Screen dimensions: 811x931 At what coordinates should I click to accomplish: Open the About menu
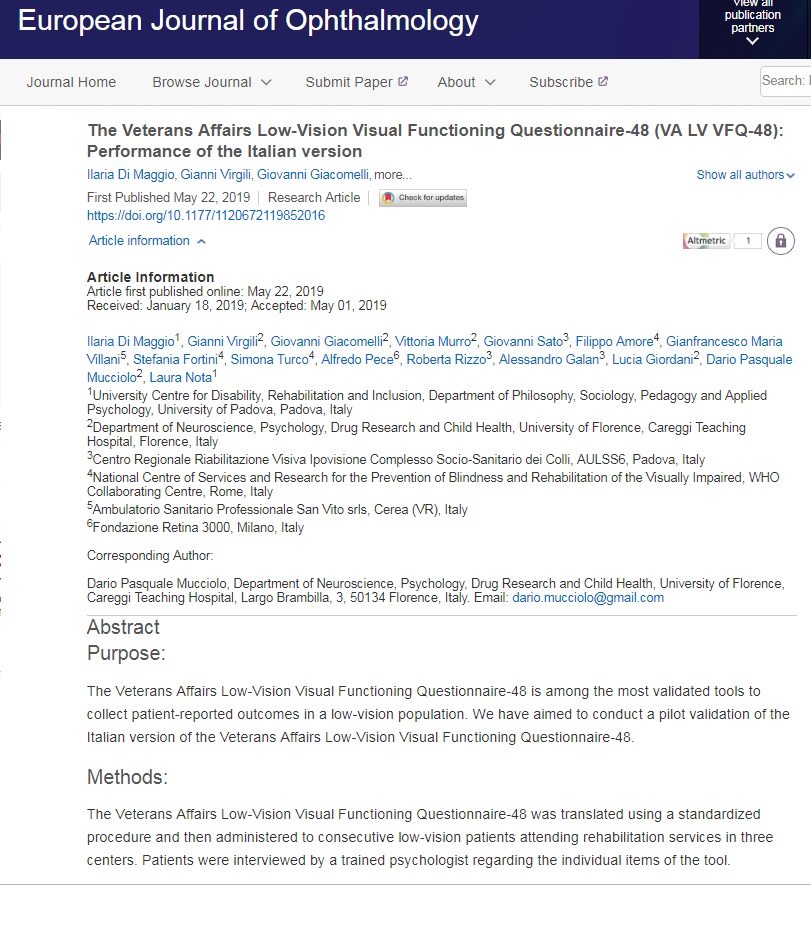point(457,82)
